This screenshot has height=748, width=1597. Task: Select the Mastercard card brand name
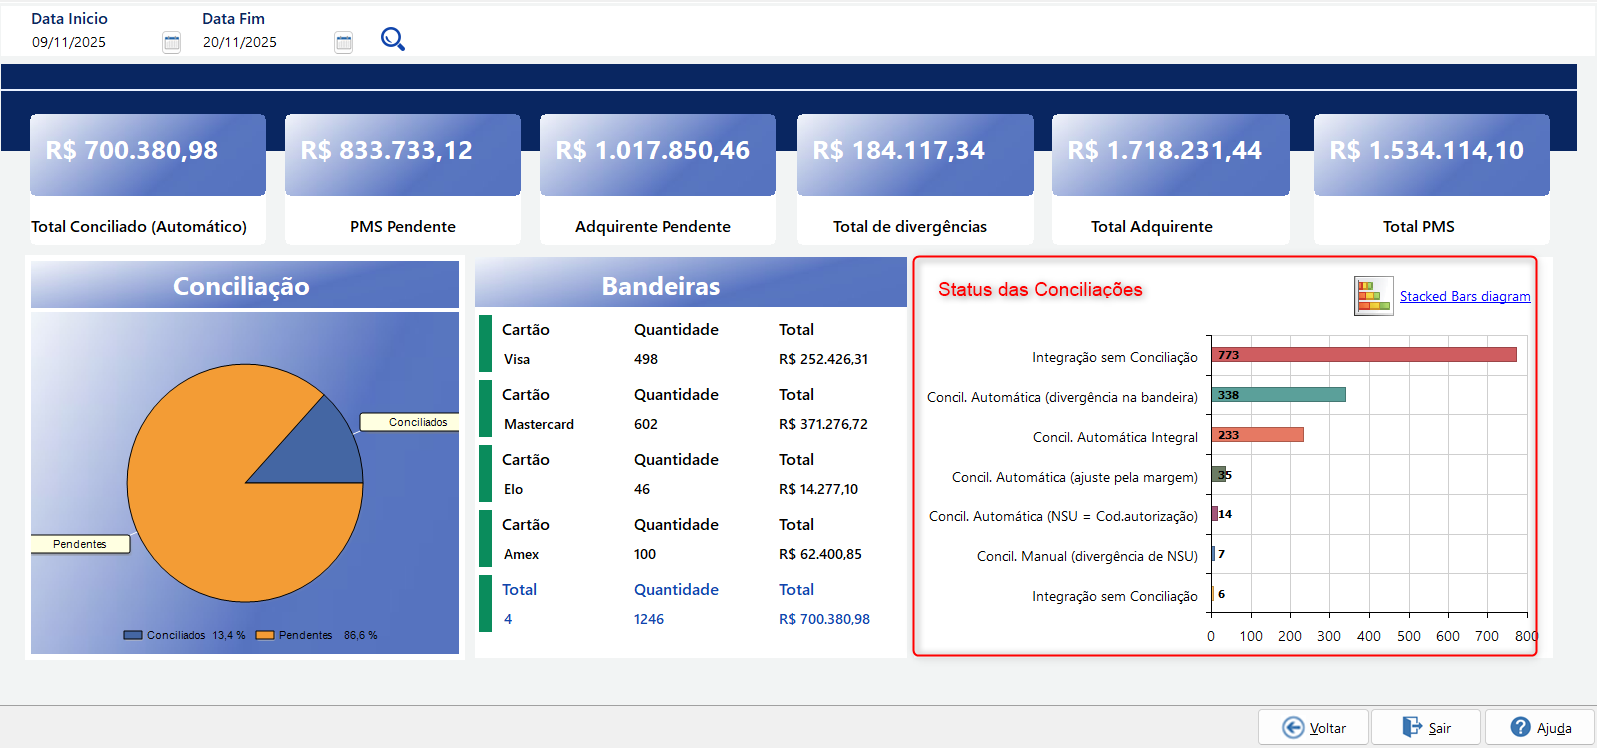(539, 424)
